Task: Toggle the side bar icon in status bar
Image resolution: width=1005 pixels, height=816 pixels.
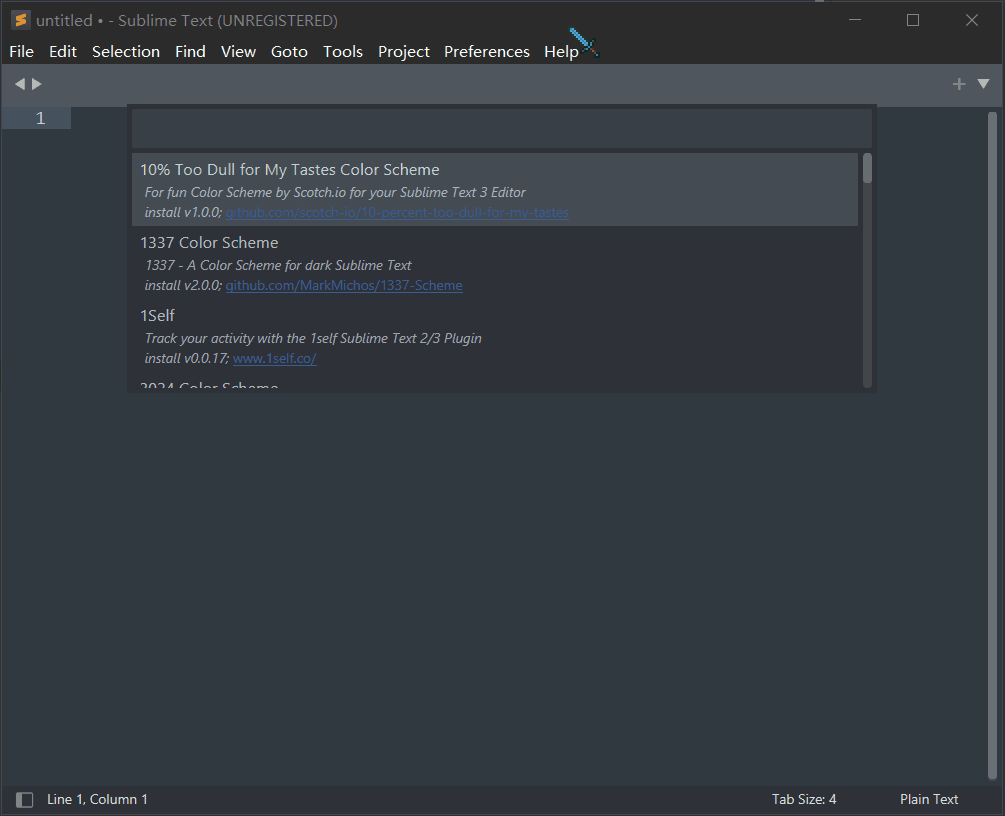Action: pos(24,799)
